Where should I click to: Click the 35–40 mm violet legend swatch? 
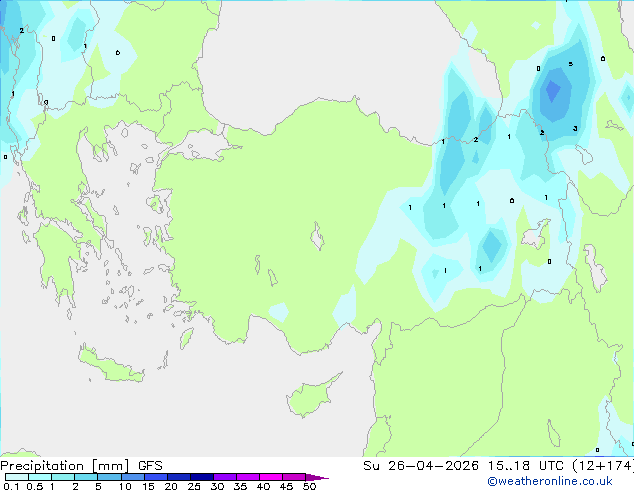(x=247, y=477)
